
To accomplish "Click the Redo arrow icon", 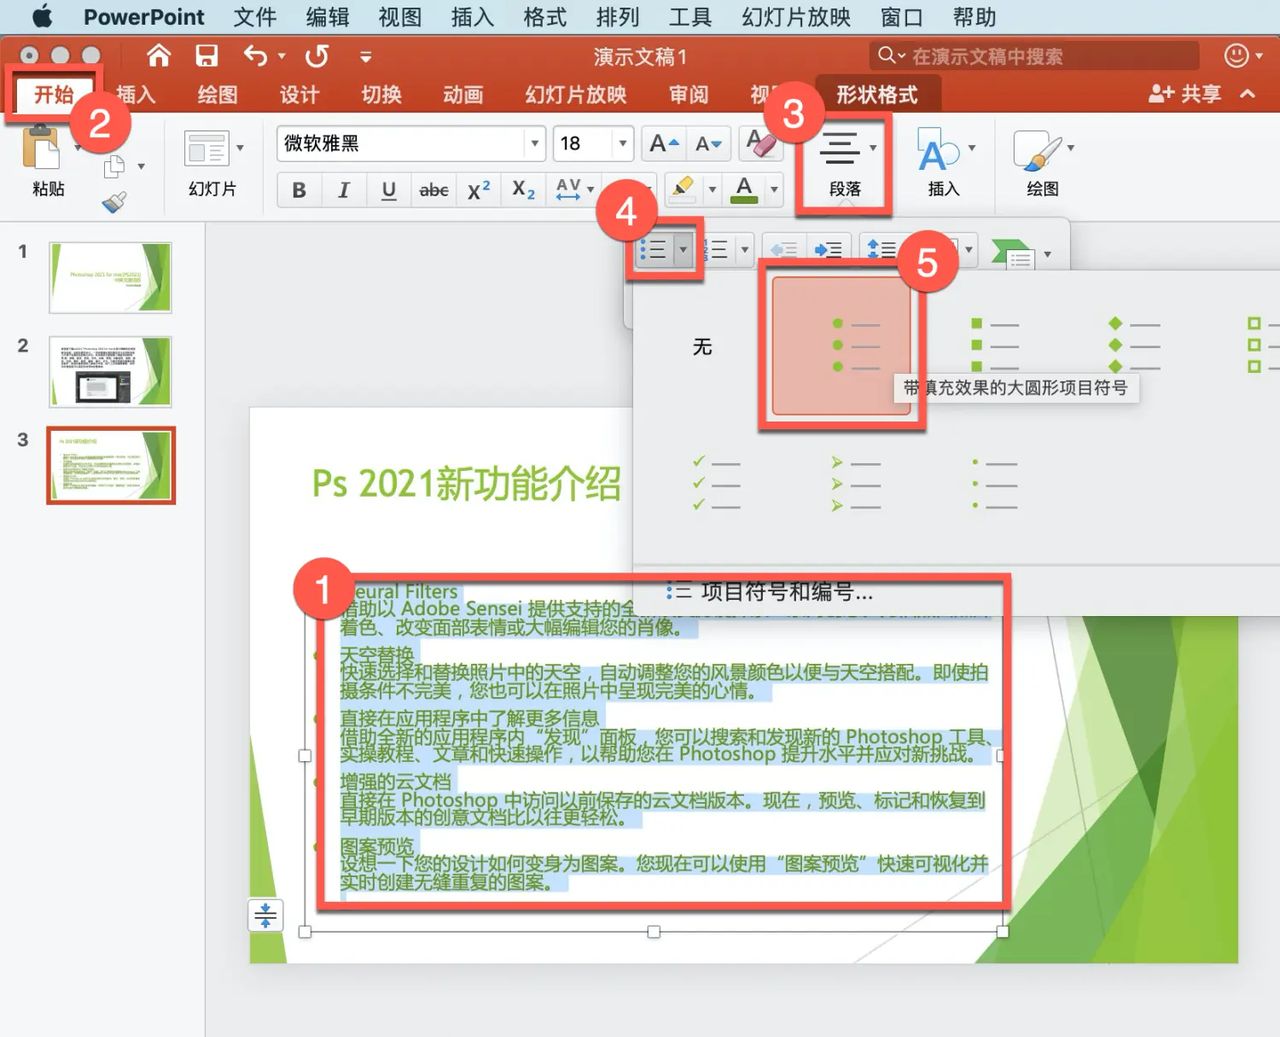I will pos(317,56).
